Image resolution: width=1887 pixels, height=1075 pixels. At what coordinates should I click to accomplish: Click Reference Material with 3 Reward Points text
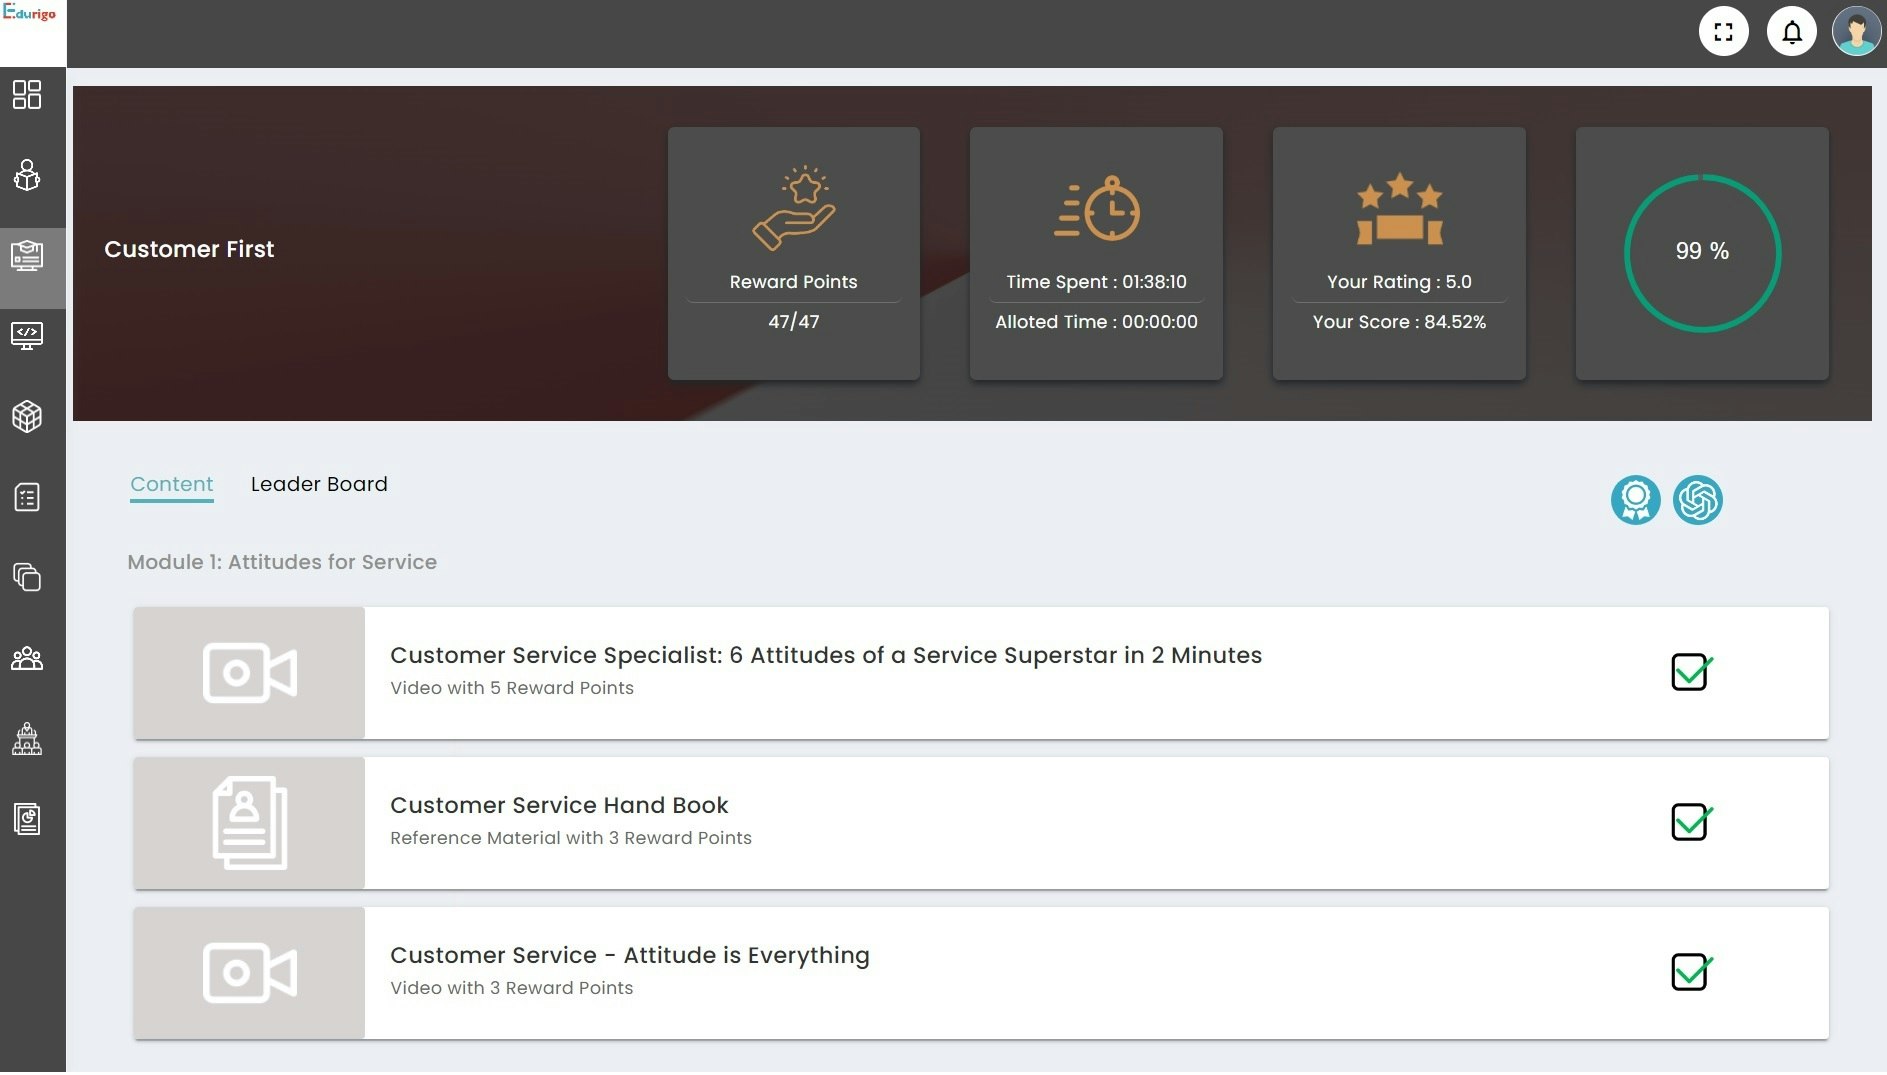click(x=571, y=838)
